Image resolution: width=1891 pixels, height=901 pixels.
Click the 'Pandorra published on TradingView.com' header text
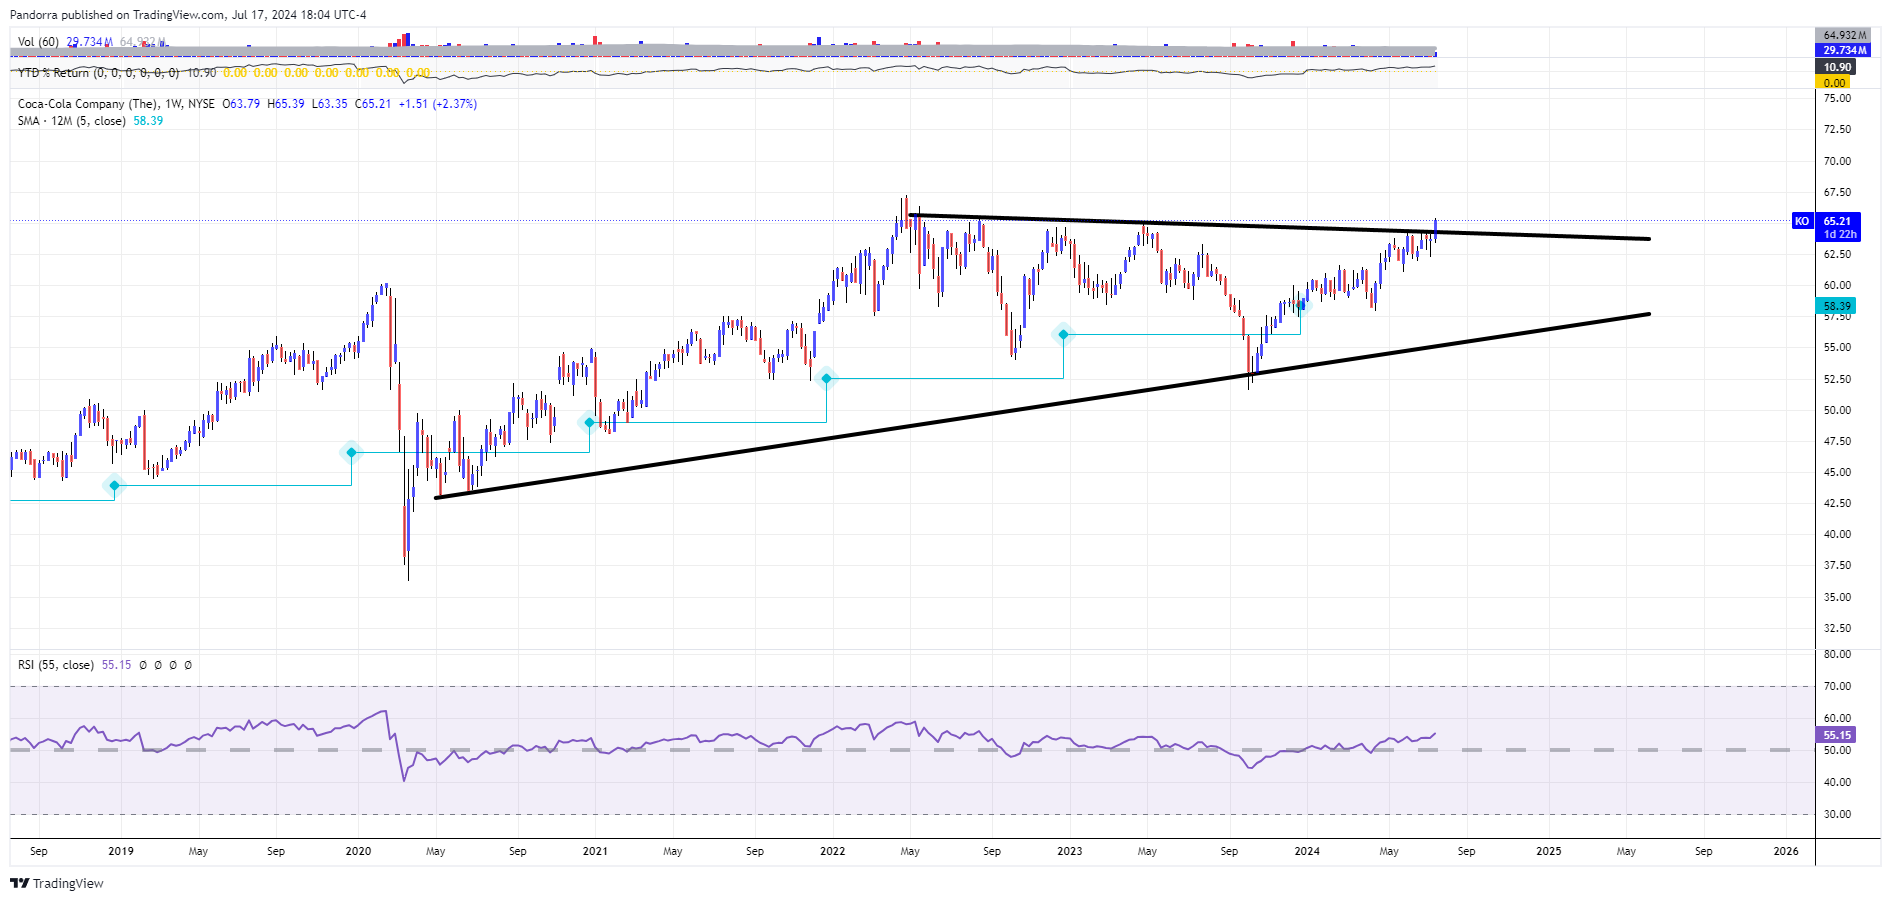point(117,15)
